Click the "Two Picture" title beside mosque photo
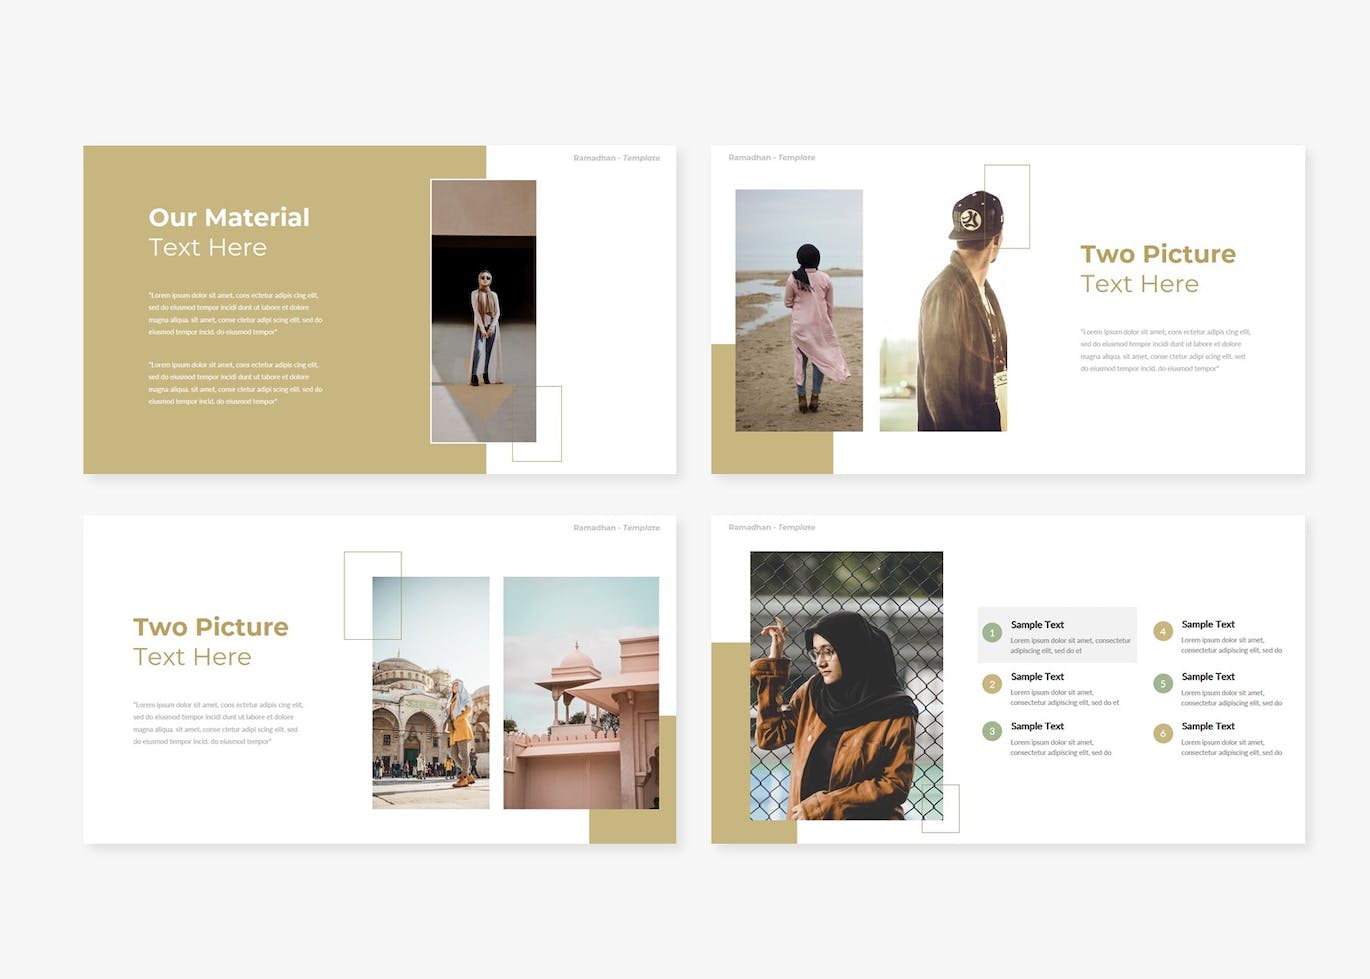The width and height of the screenshot is (1370, 979). 210,627
